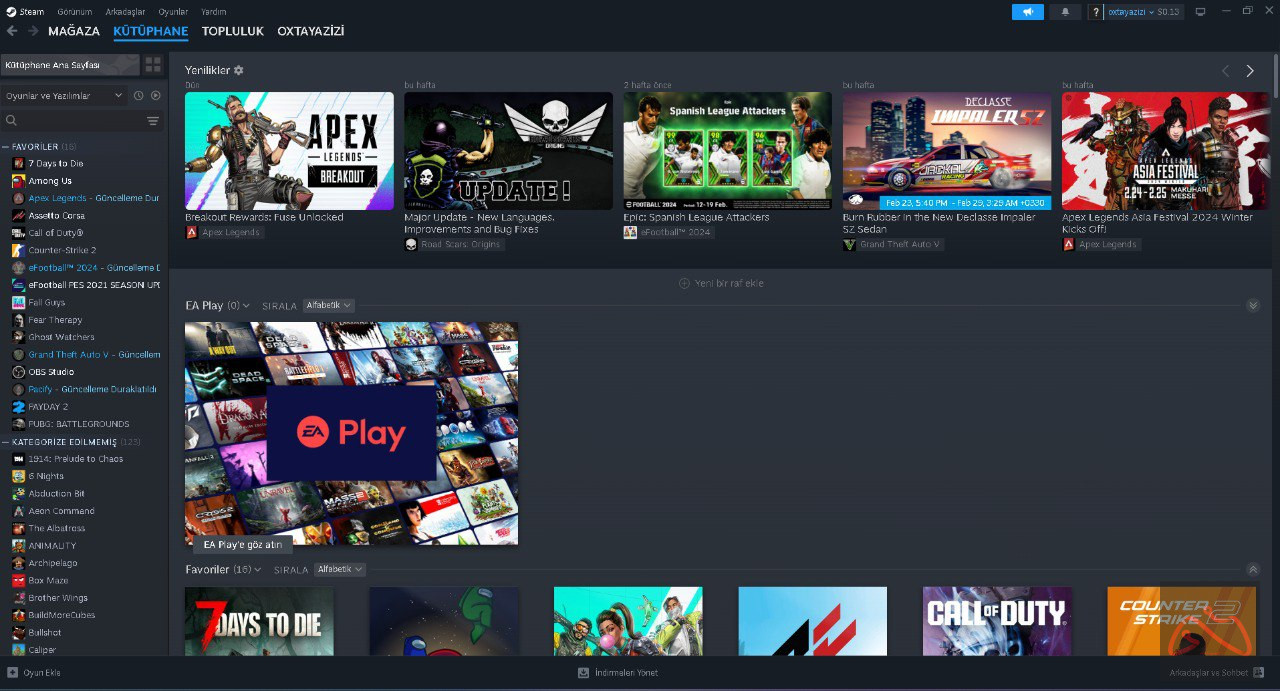Collapse the FAVORİLER category in sidebar
Image resolution: width=1280 pixels, height=691 pixels.
(x=6, y=147)
